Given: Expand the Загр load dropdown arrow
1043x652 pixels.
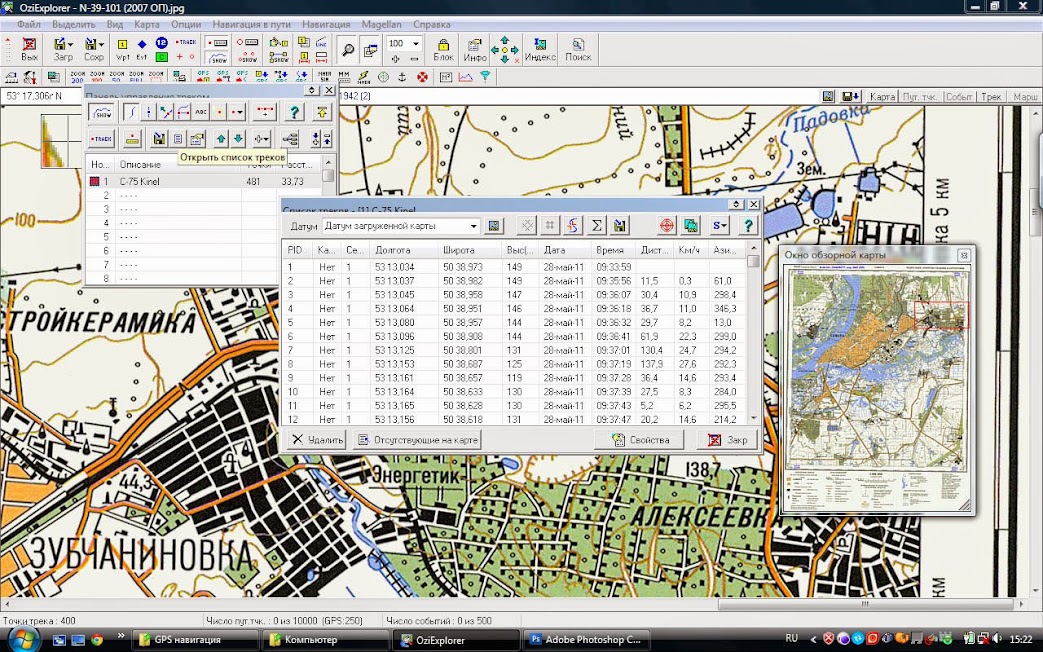Looking at the screenshot, I should coord(73,44).
